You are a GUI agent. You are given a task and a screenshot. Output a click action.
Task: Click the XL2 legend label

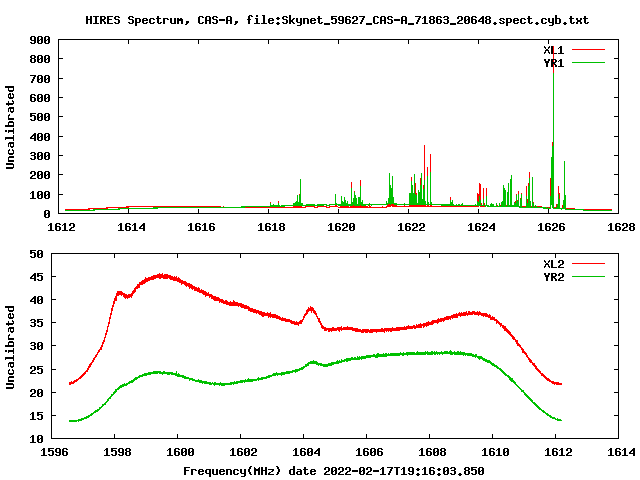[x=553, y=264]
